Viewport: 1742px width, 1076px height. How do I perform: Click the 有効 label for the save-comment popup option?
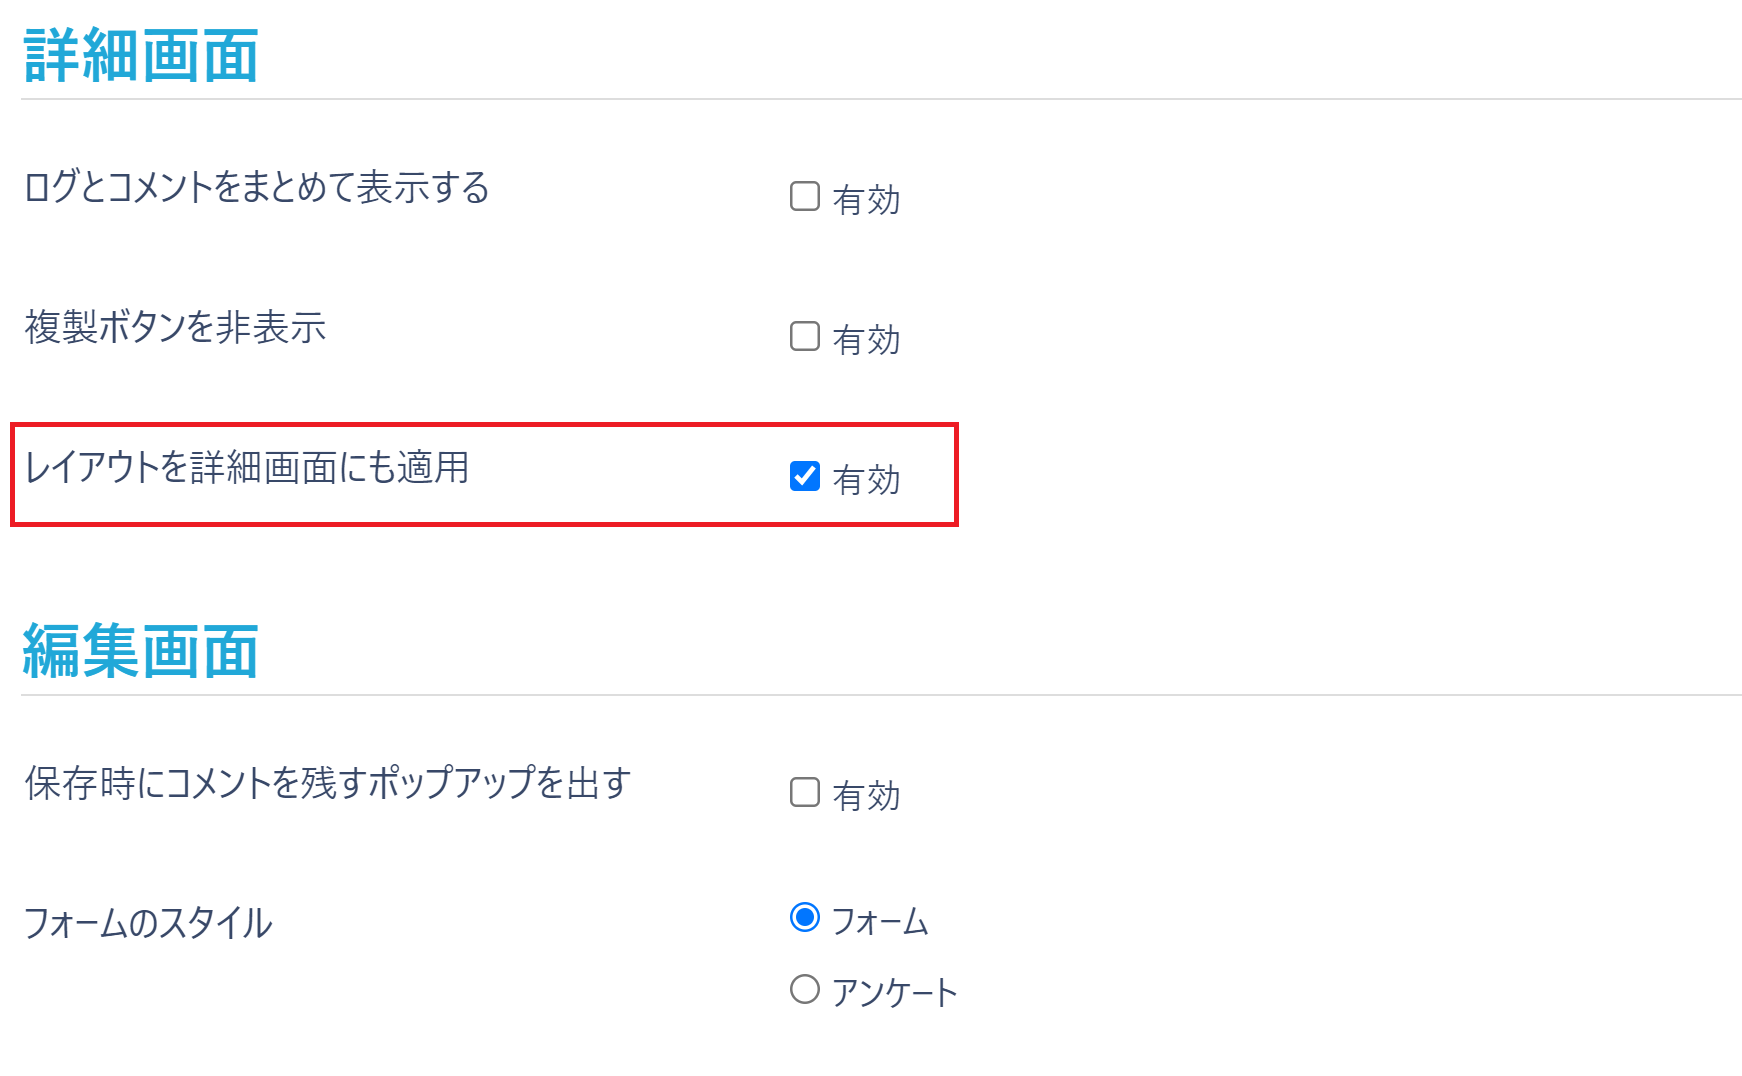[866, 796]
